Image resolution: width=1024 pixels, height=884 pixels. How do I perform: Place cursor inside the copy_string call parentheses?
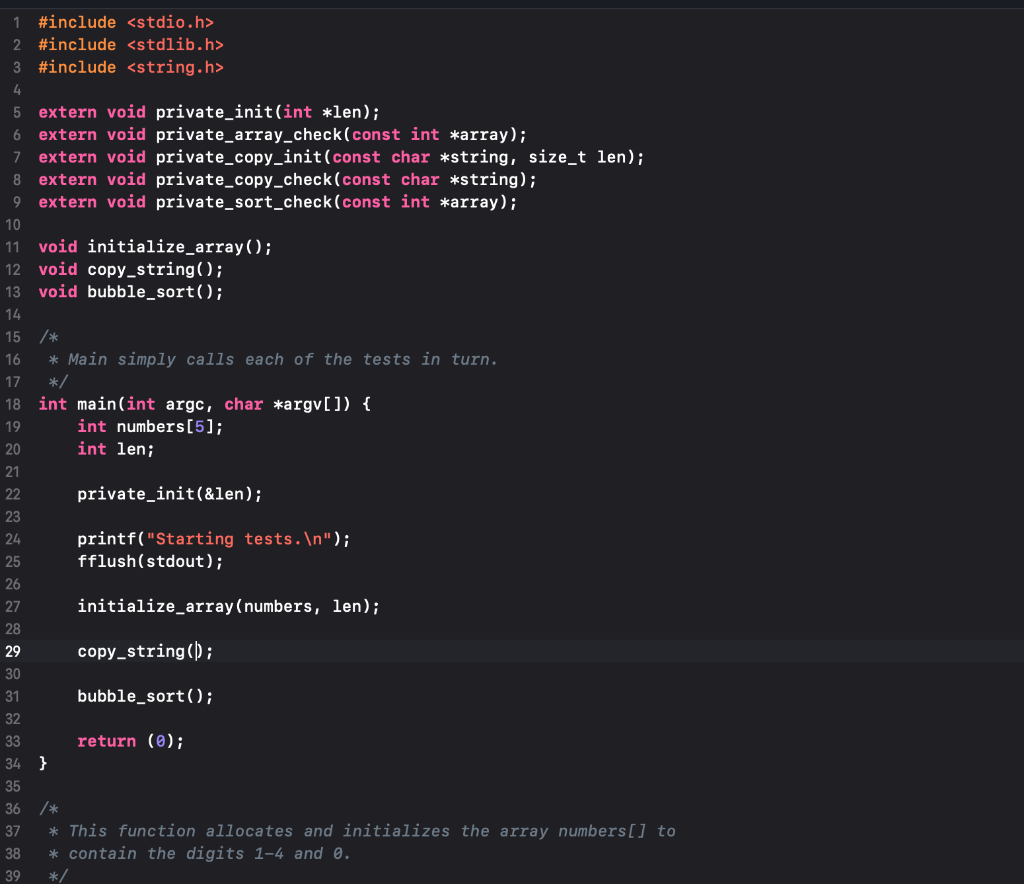click(x=197, y=651)
